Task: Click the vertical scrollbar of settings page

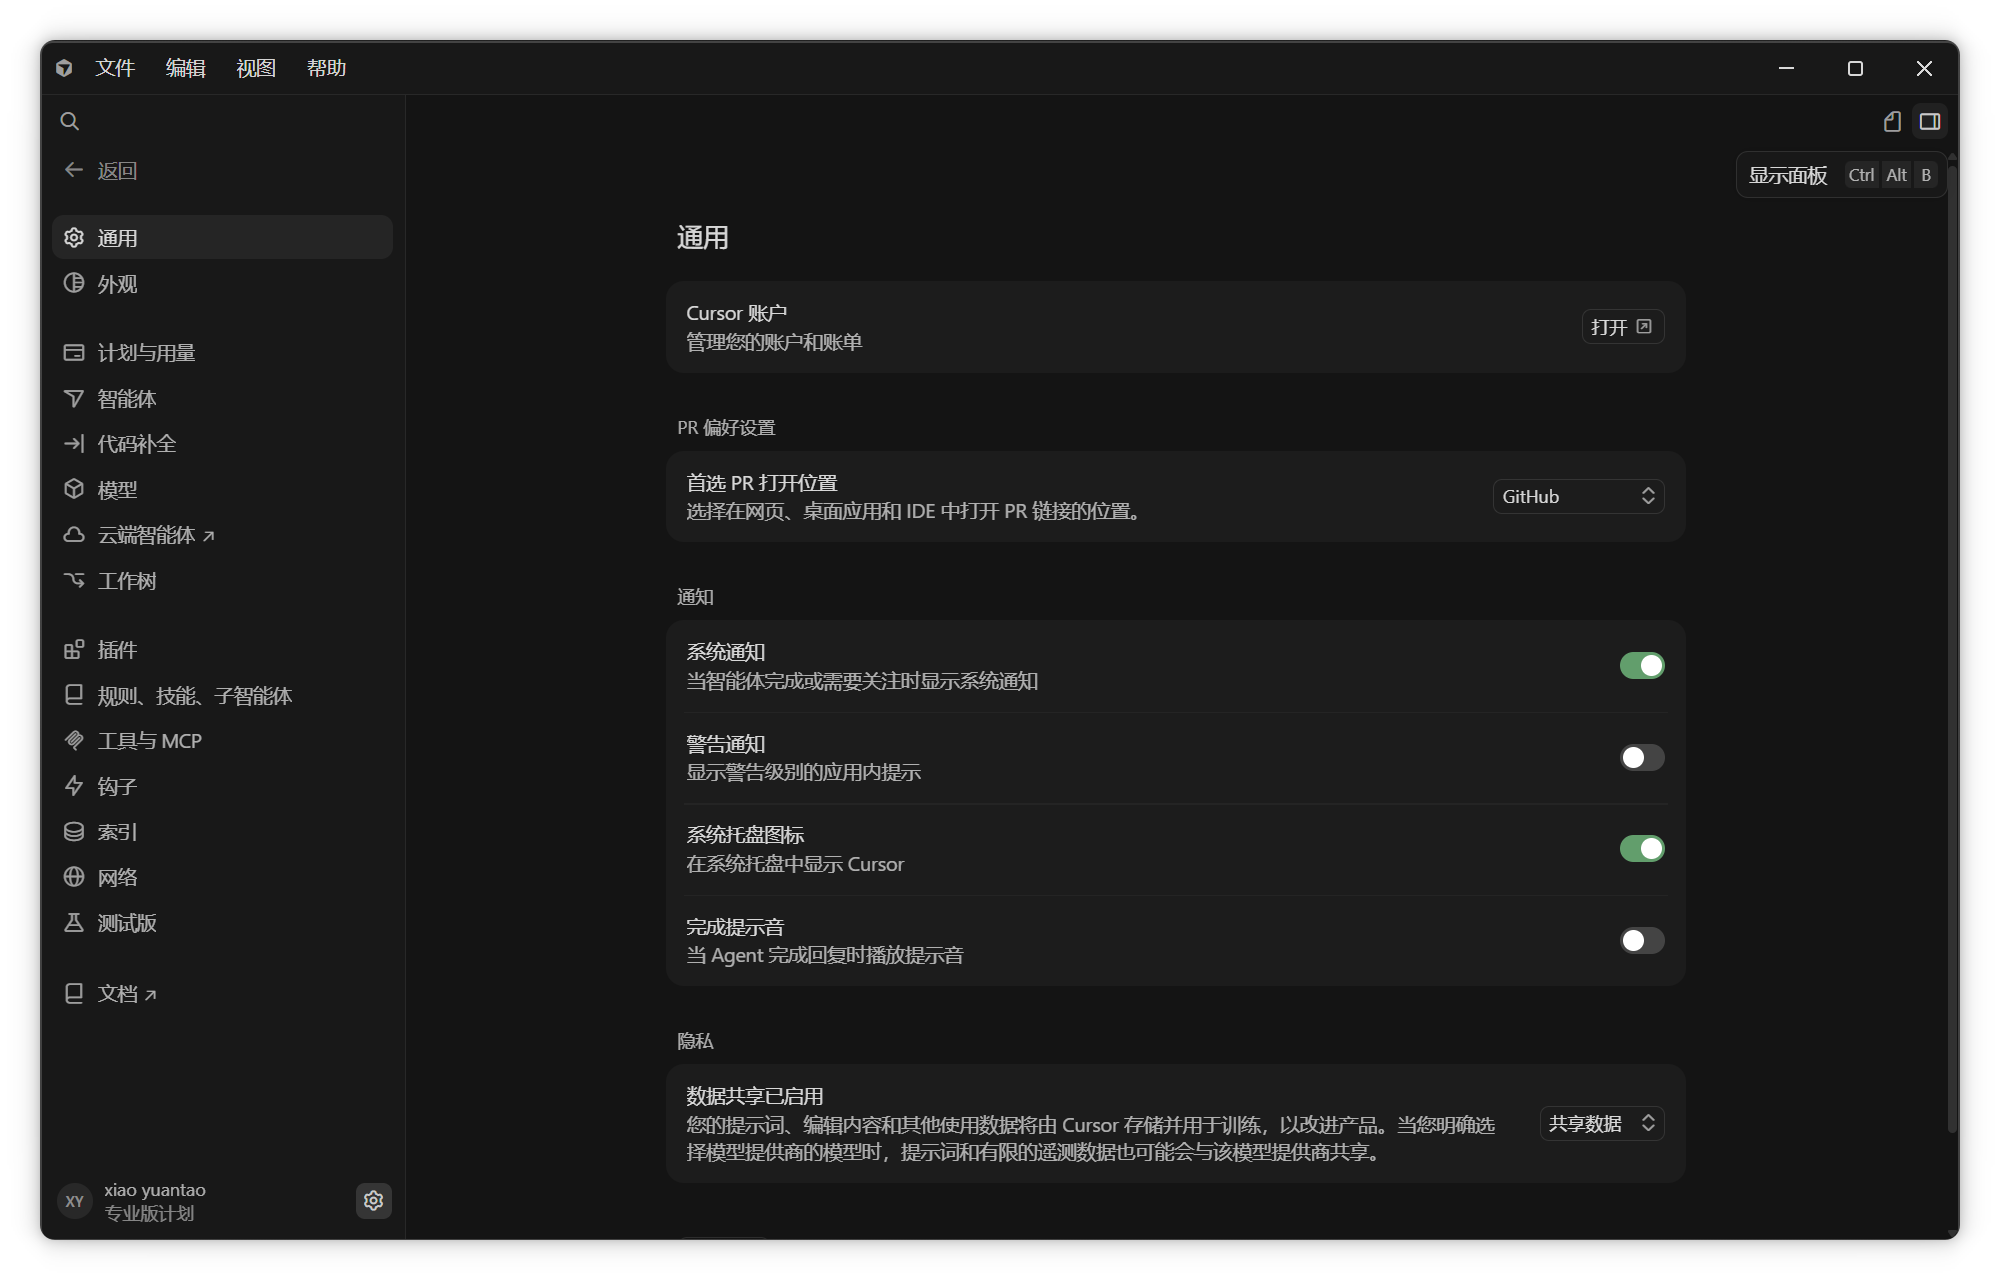Action: [x=1952, y=650]
